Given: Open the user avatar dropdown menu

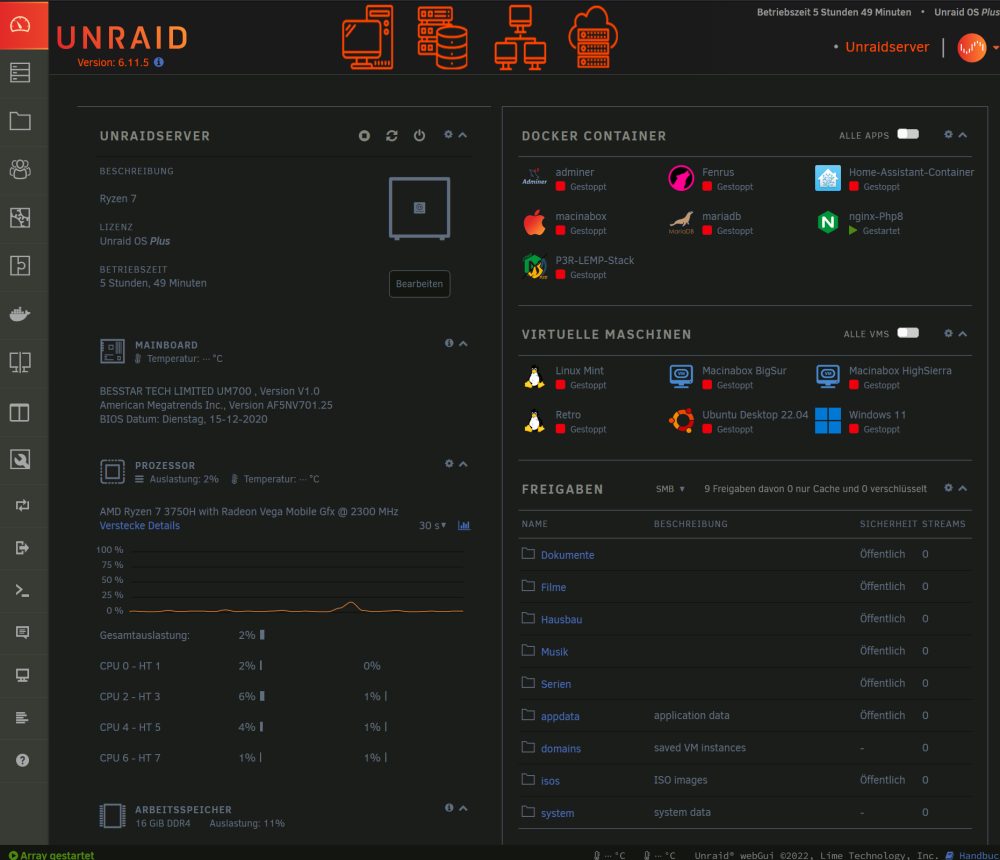Looking at the screenshot, I should tap(978, 47).
